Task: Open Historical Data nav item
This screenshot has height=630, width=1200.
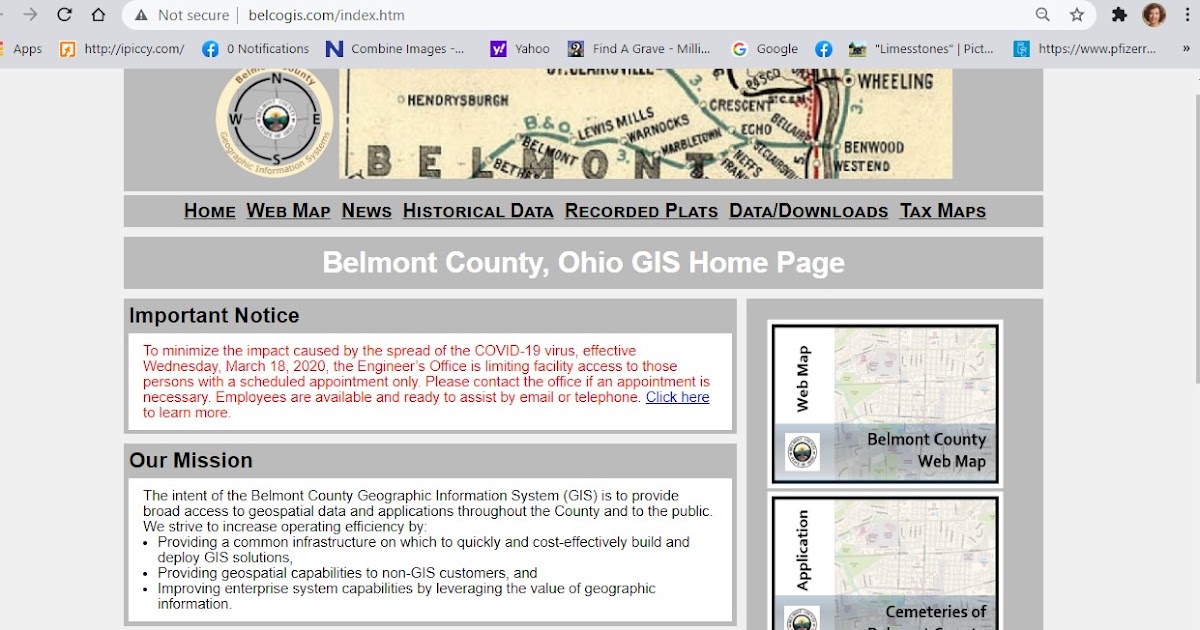Action: point(478,211)
